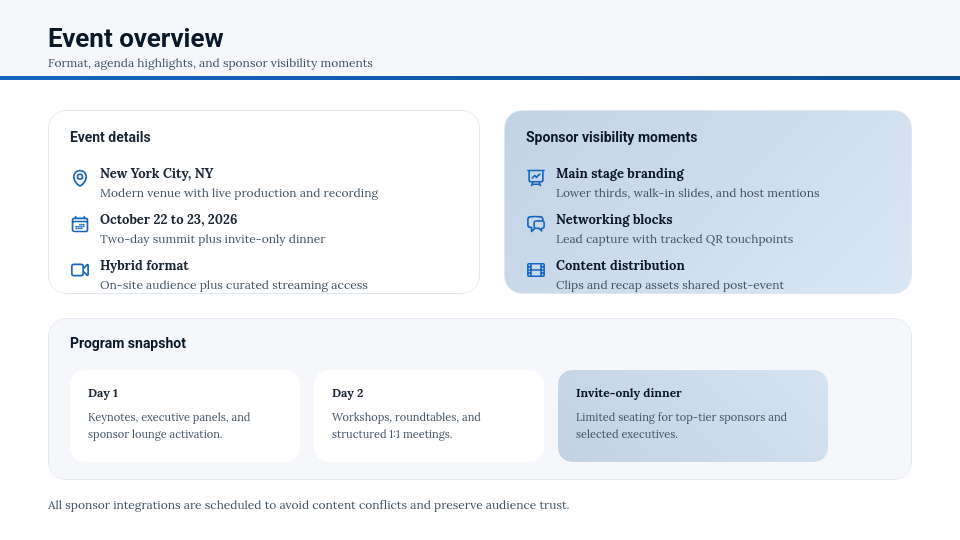Select the Day 2 program card
Image resolution: width=960 pixels, height=540 pixels.
pyautogui.click(x=429, y=416)
